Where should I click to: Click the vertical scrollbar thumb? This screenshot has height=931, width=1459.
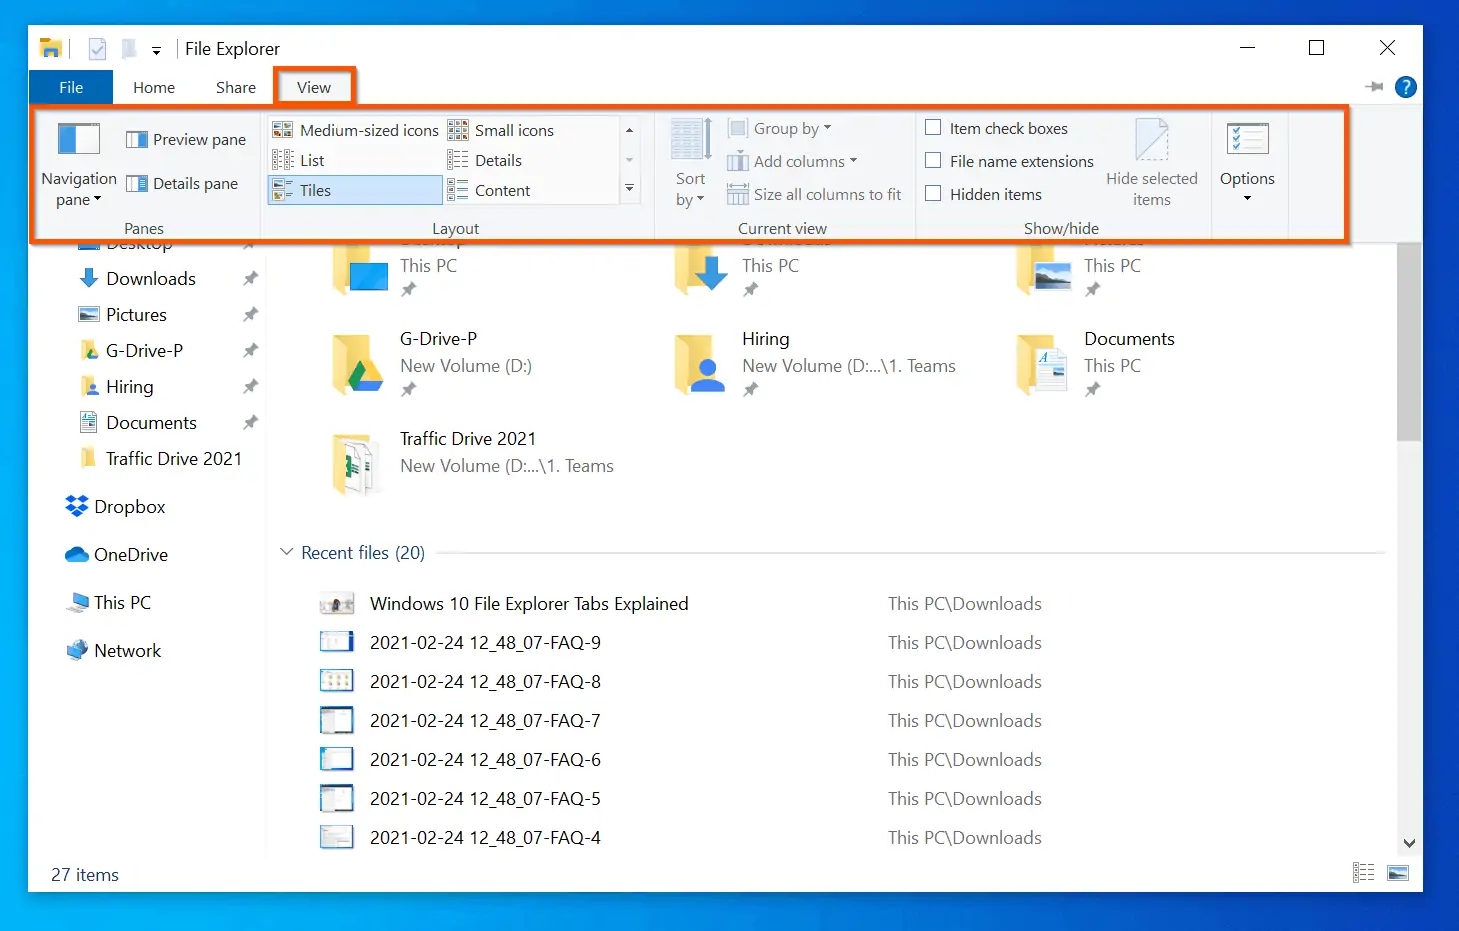(1408, 340)
